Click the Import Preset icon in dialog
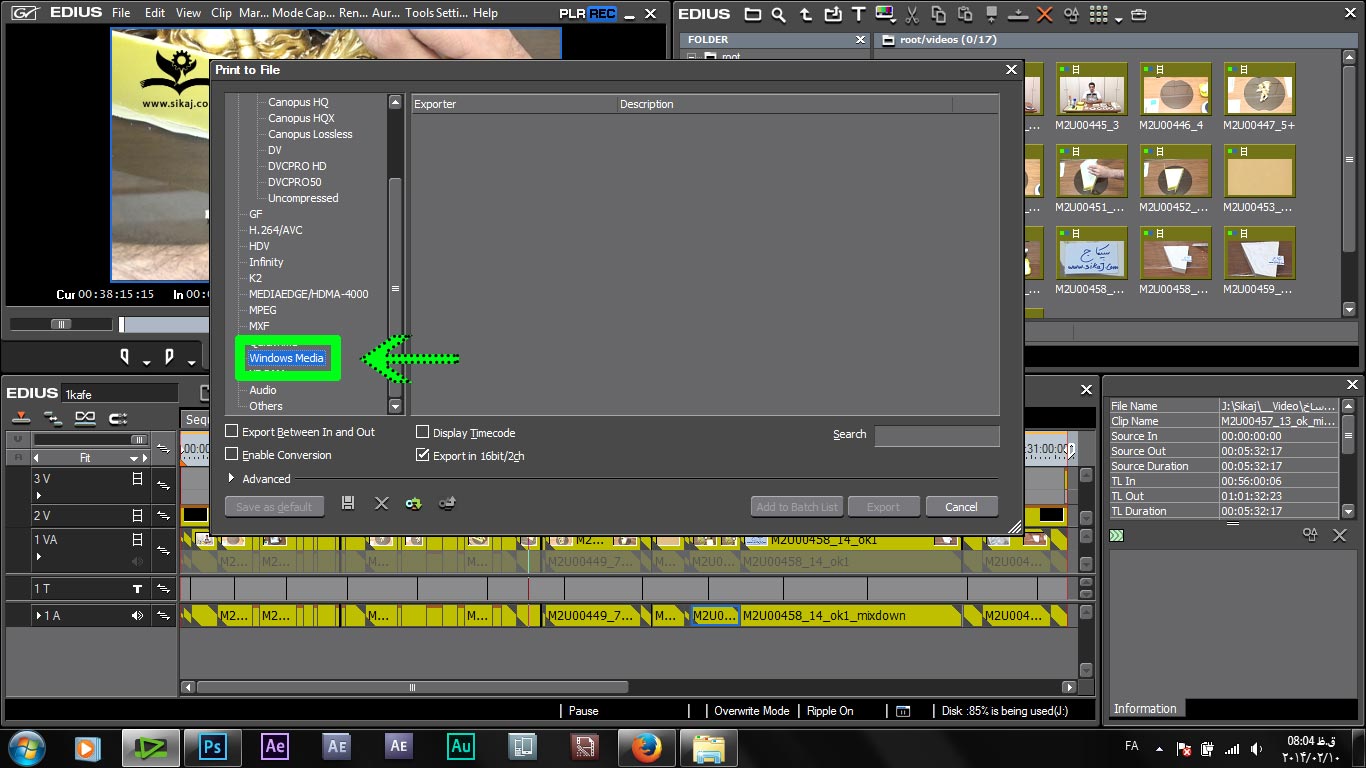Screen dimensions: 1366x768 (x=413, y=503)
